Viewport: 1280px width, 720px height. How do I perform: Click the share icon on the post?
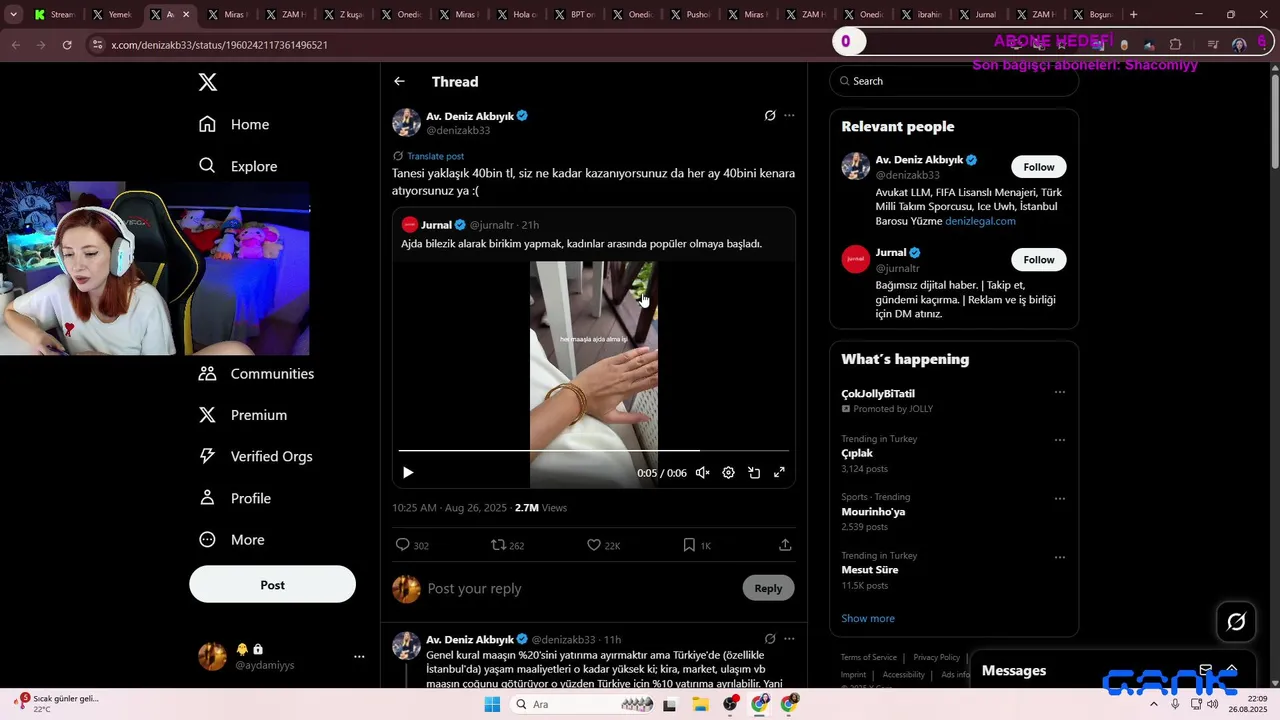click(785, 545)
